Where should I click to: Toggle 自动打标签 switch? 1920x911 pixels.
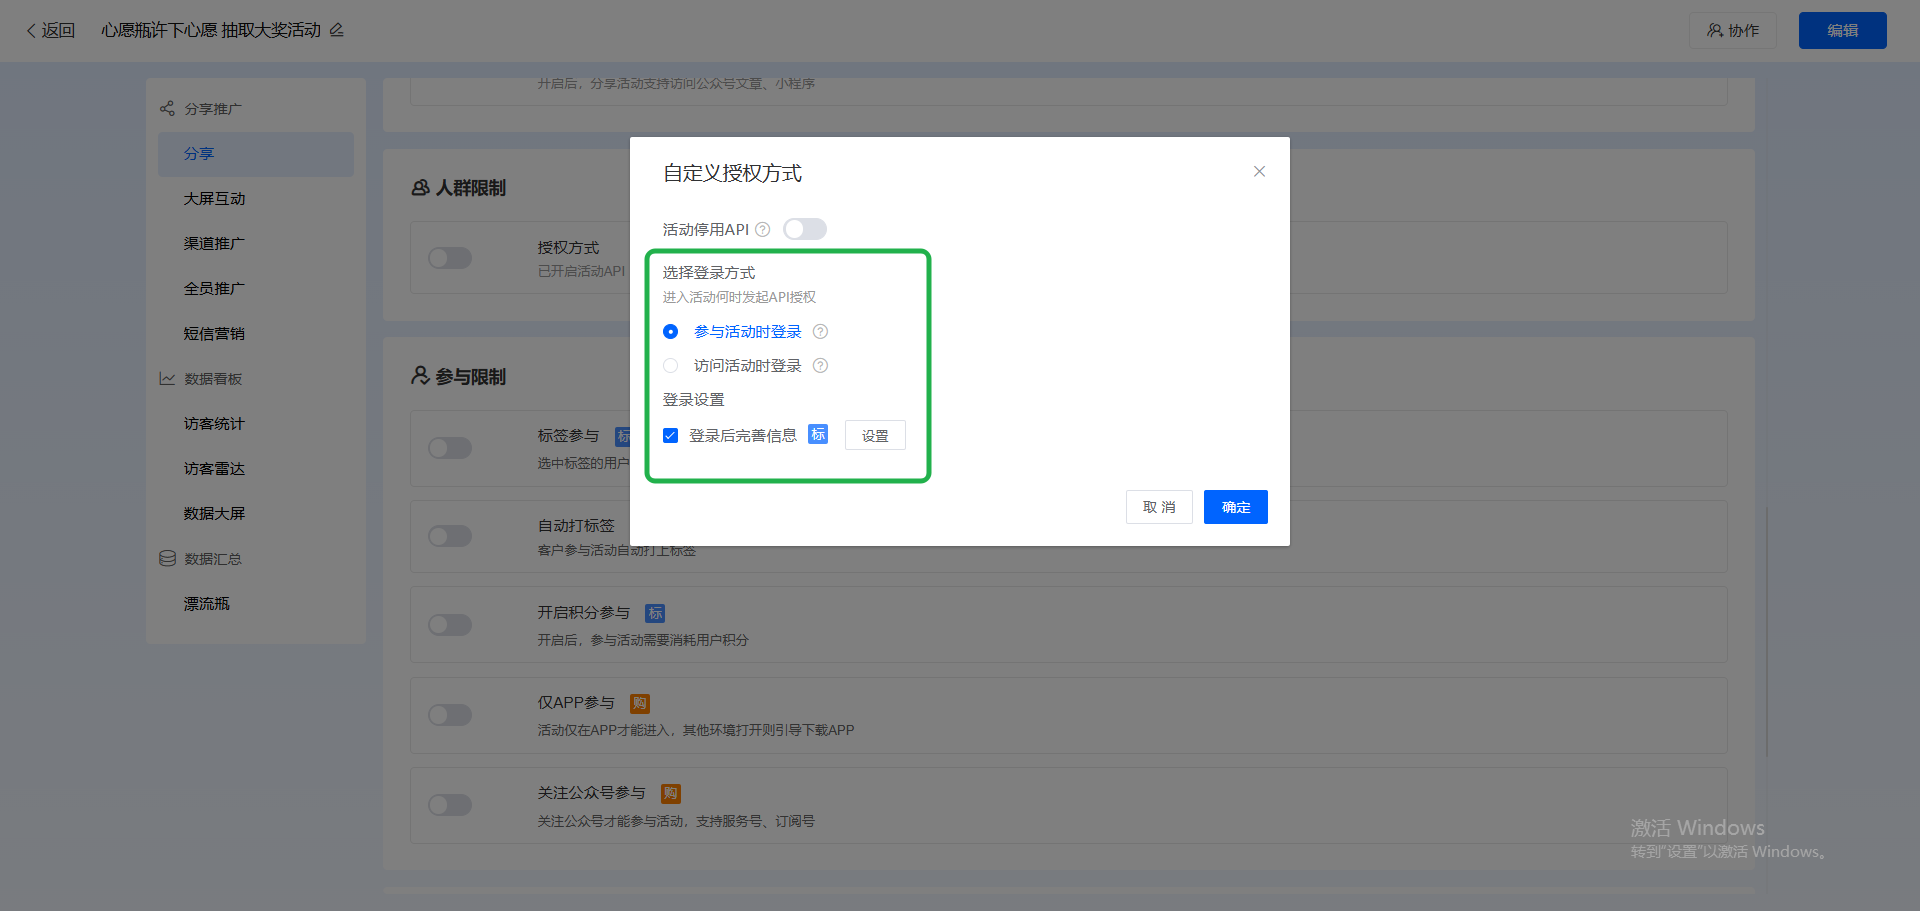click(x=450, y=536)
